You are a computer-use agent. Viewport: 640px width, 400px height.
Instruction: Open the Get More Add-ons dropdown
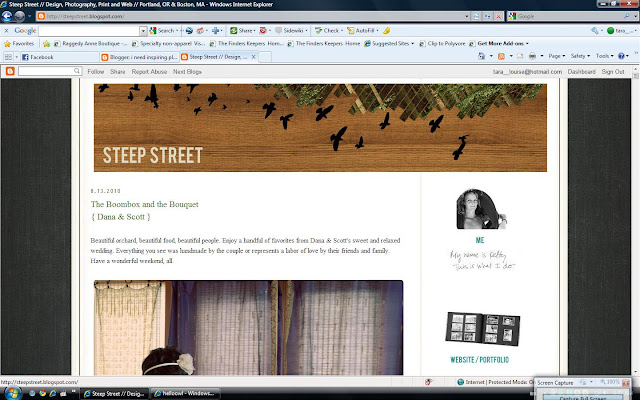[x=499, y=43]
